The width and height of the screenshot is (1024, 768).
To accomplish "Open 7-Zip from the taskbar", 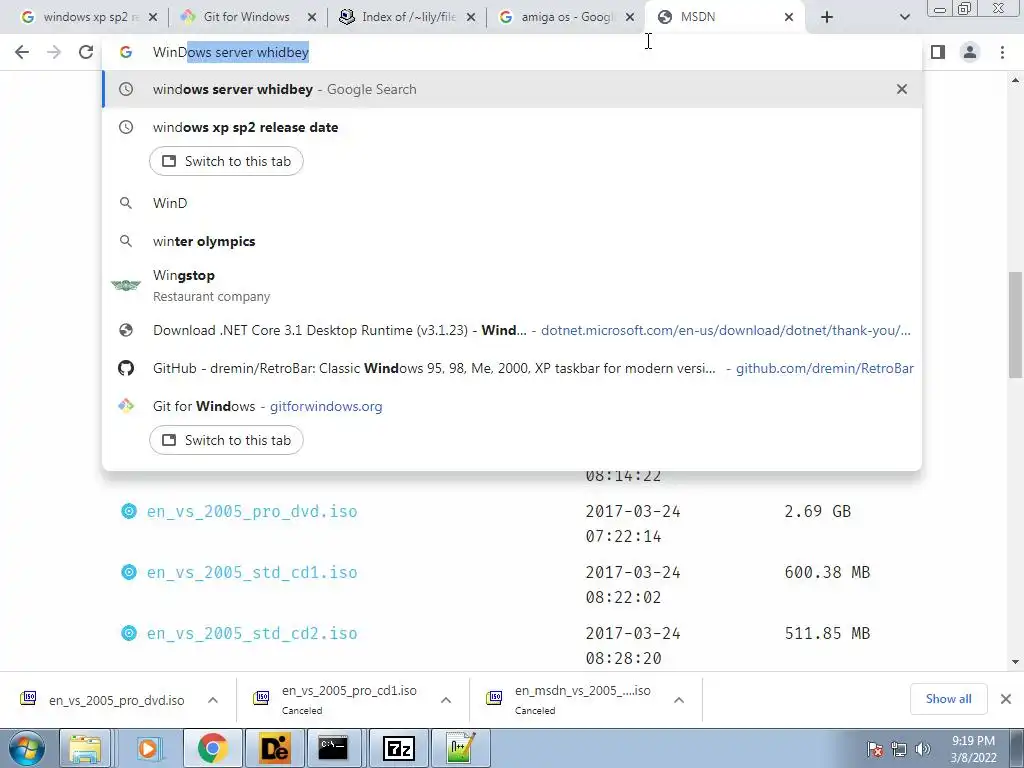I will pos(398,748).
